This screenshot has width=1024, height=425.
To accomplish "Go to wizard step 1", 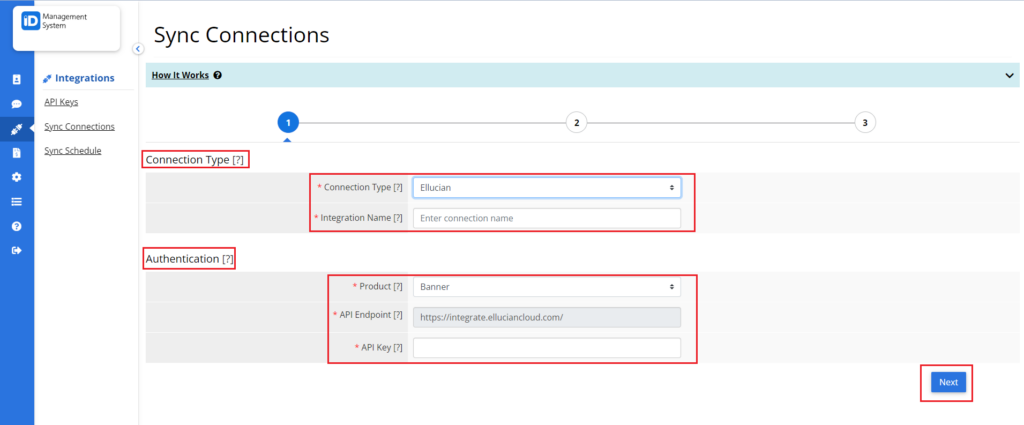I will coord(288,122).
